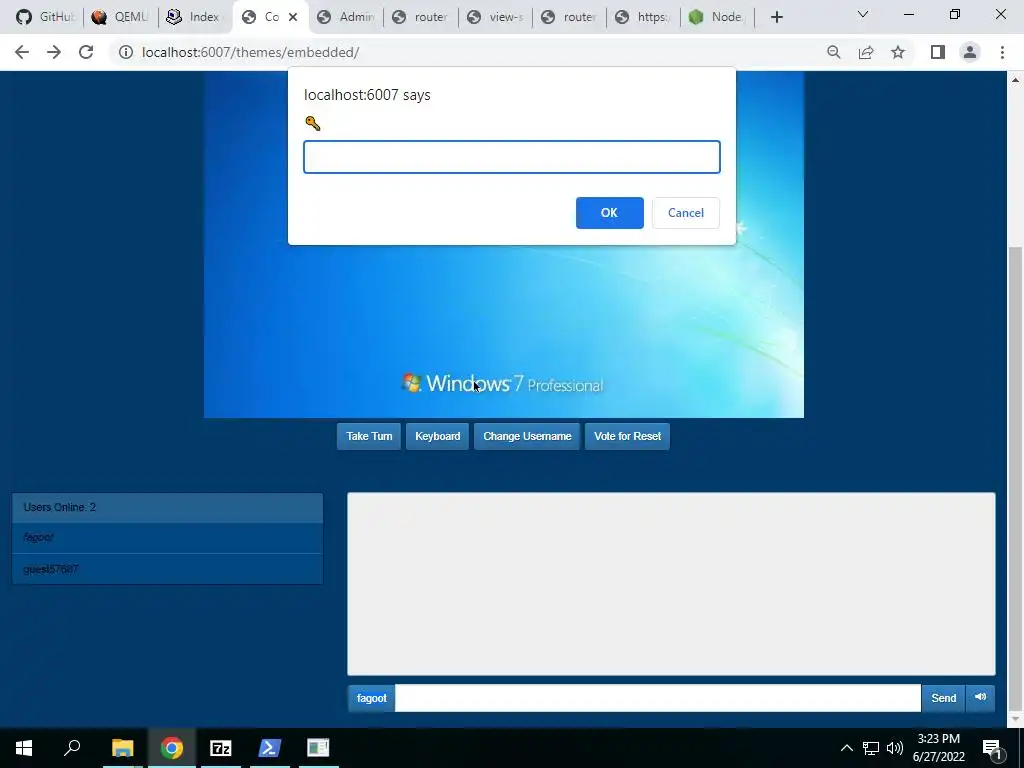Open the on-screen Keyboard button

pos(438,436)
